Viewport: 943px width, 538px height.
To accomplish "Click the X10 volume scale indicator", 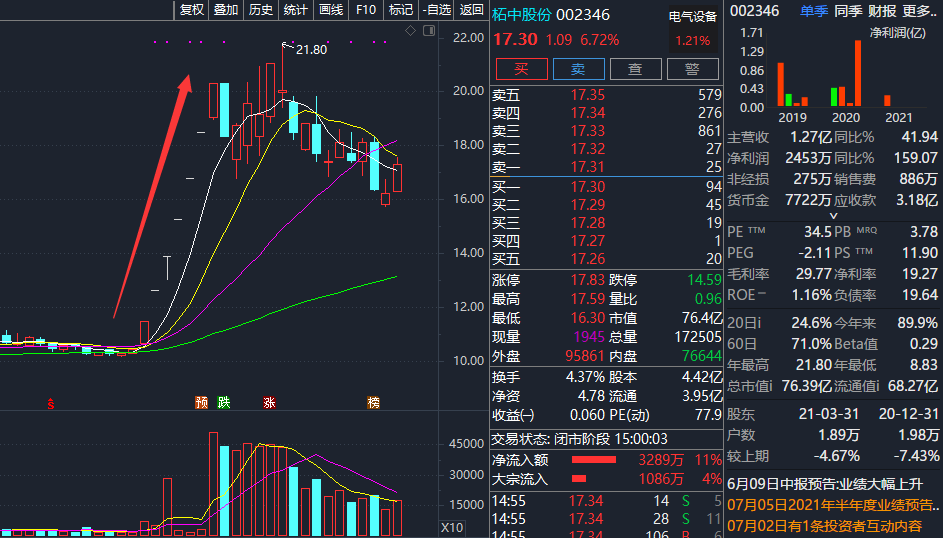I will pos(452,527).
